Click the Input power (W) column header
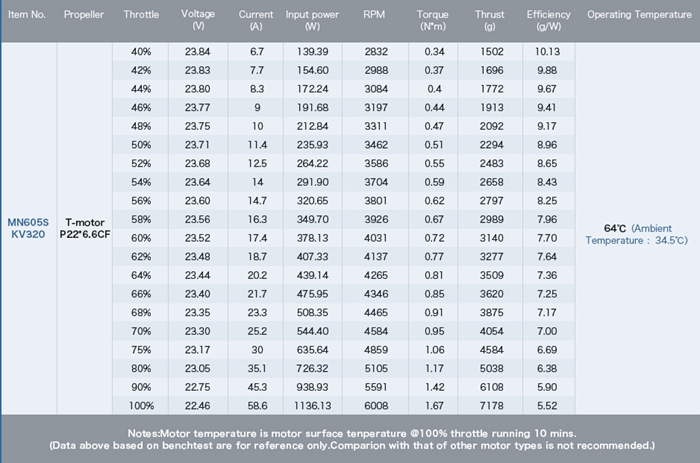 (x=312, y=20)
